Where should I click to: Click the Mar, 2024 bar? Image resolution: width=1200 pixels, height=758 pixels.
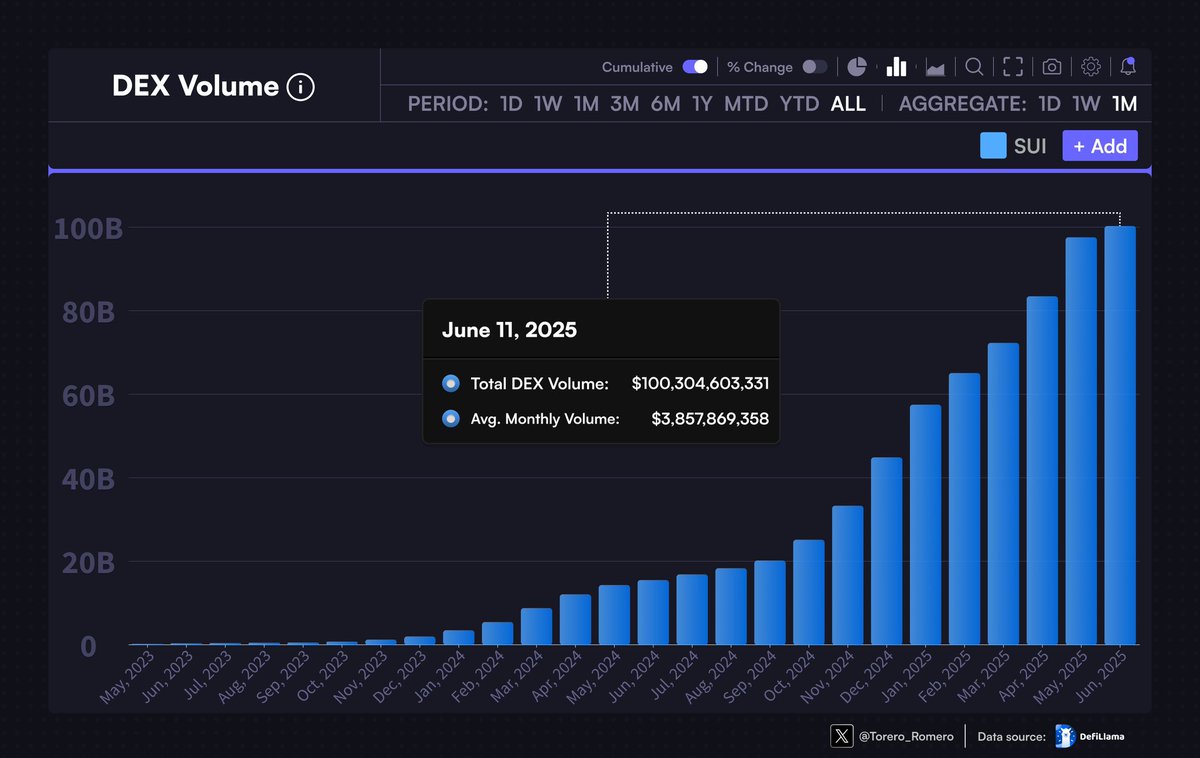pyautogui.click(x=537, y=626)
